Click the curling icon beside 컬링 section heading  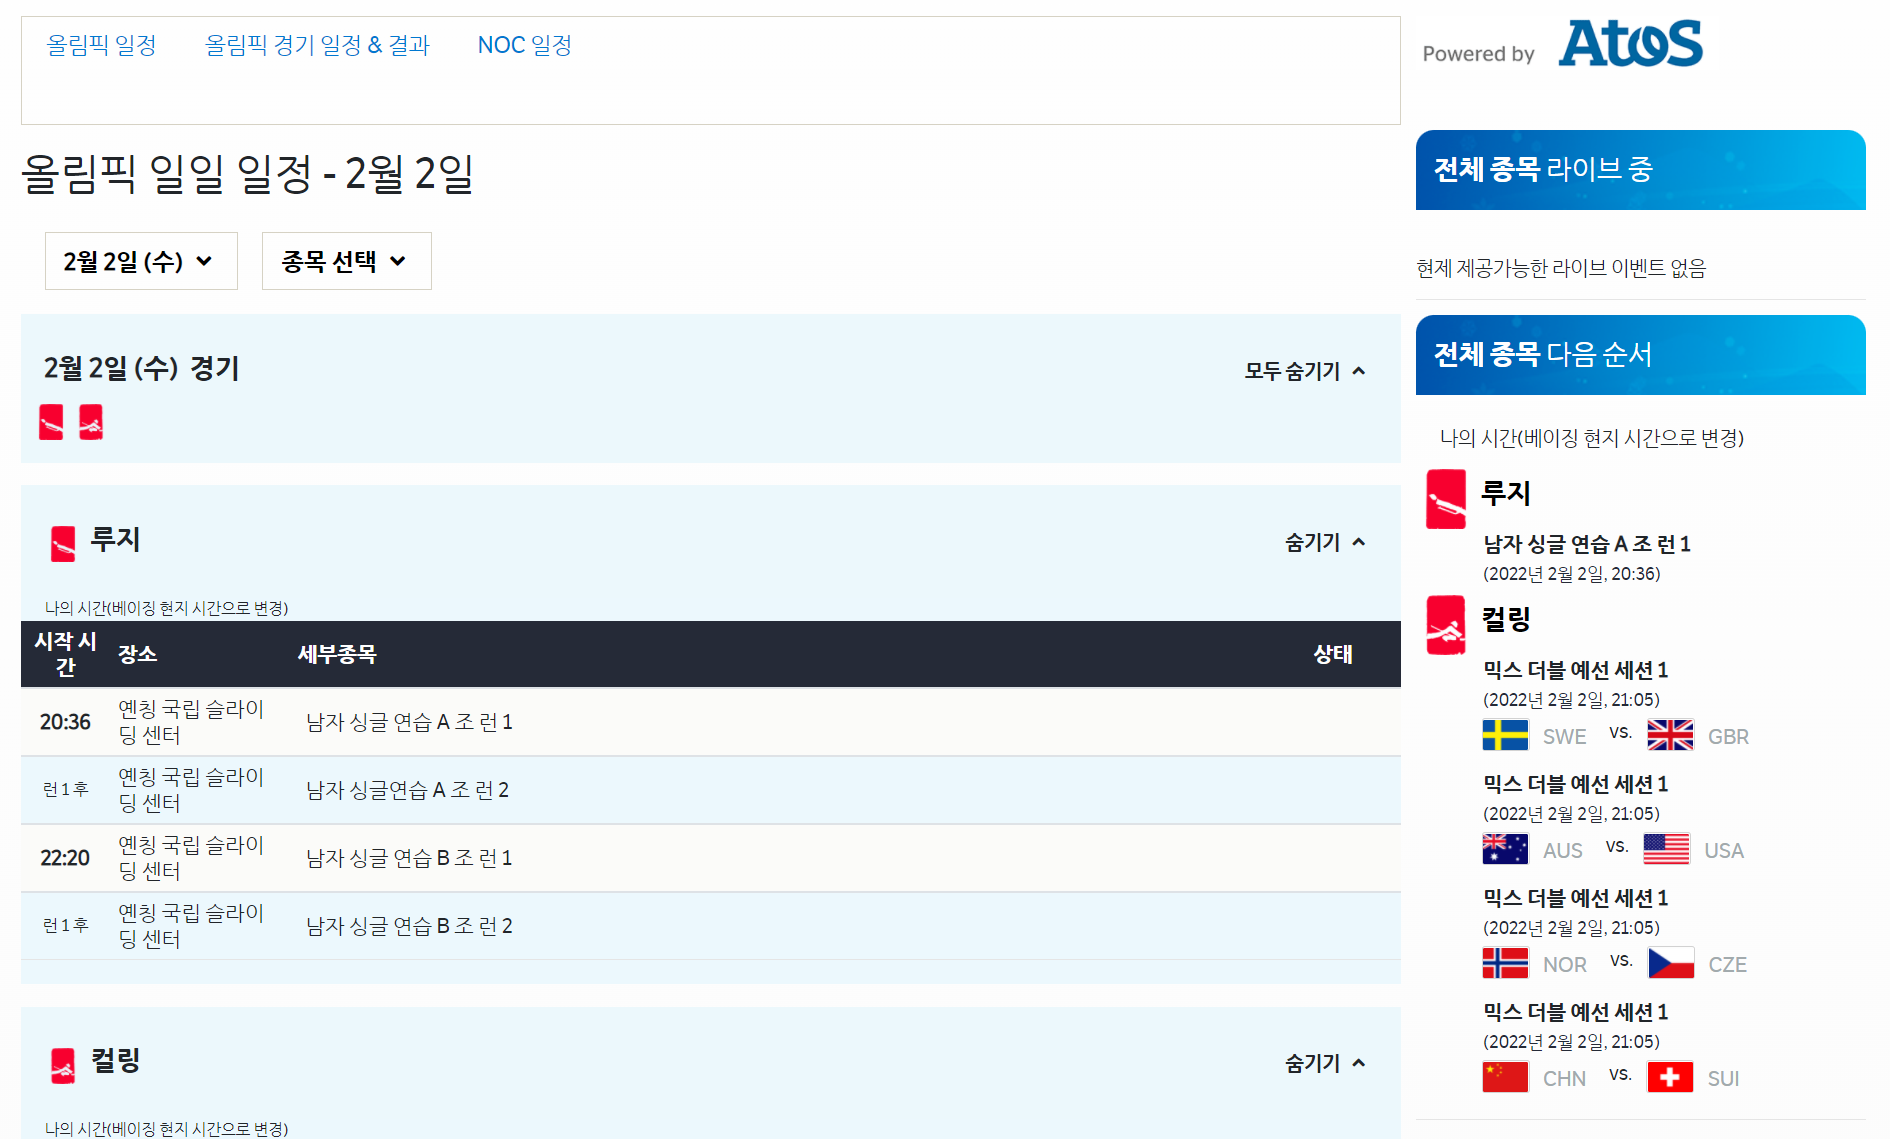pyautogui.click(x=63, y=1065)
